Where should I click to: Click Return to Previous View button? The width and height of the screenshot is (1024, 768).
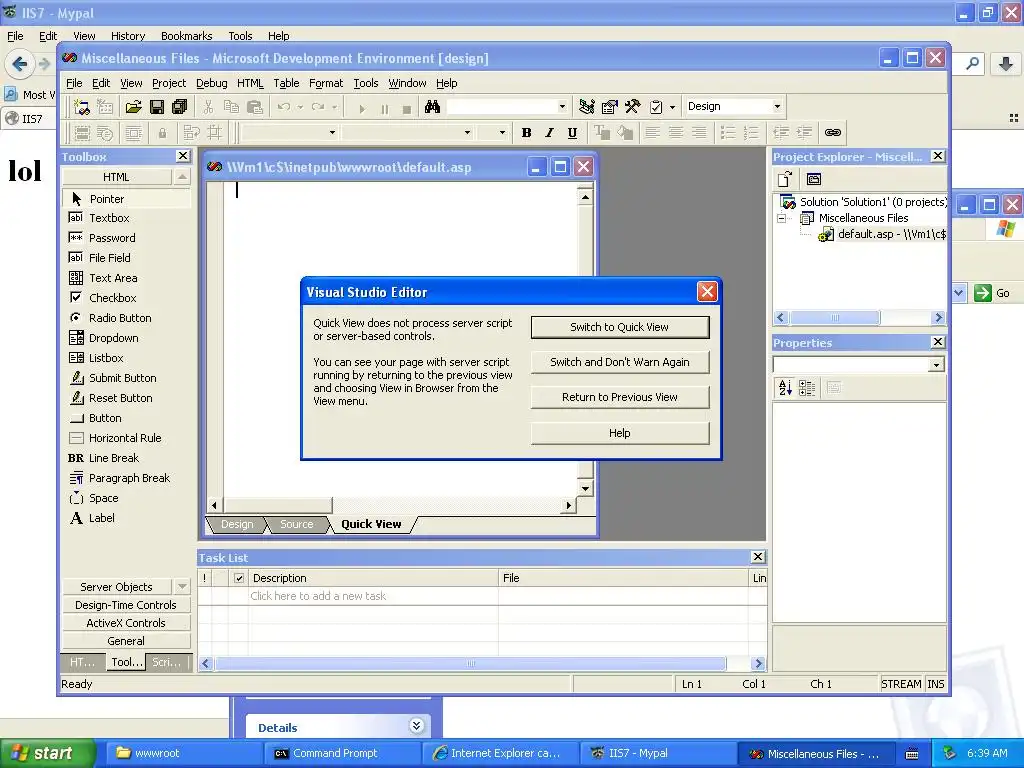coord(620,397)
